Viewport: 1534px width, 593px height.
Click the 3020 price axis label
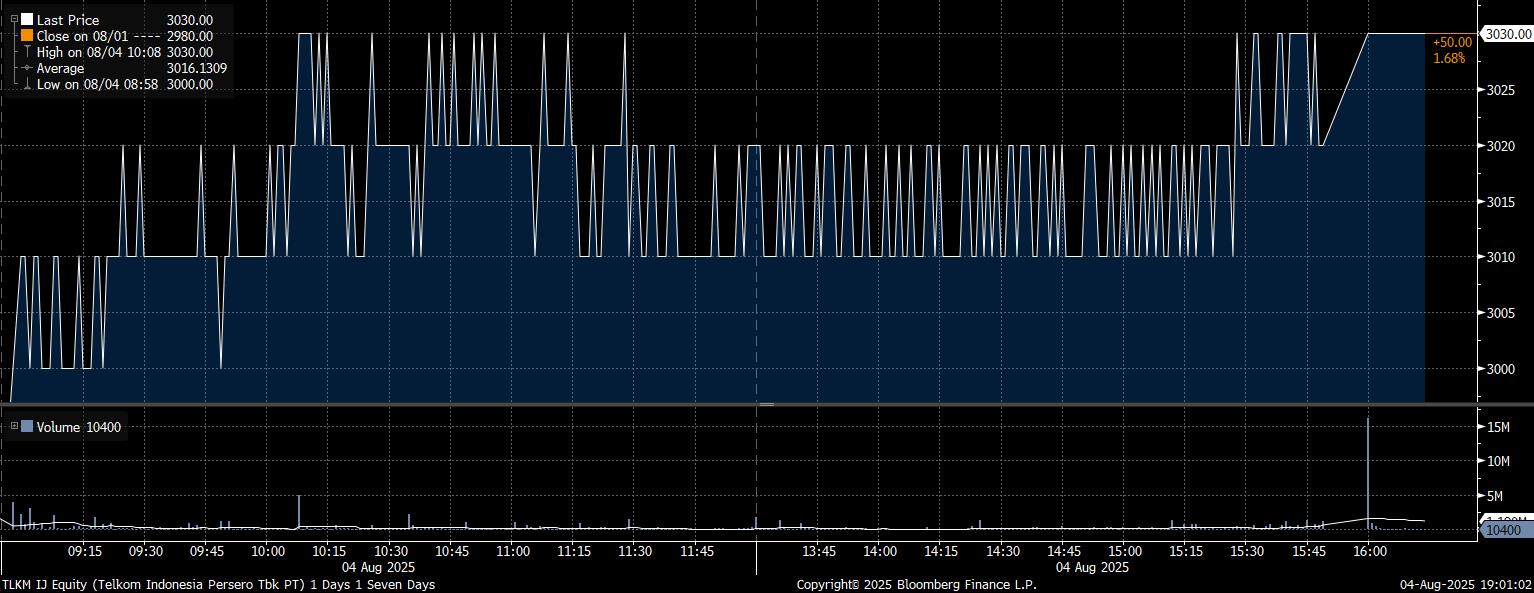(1503, 146)
